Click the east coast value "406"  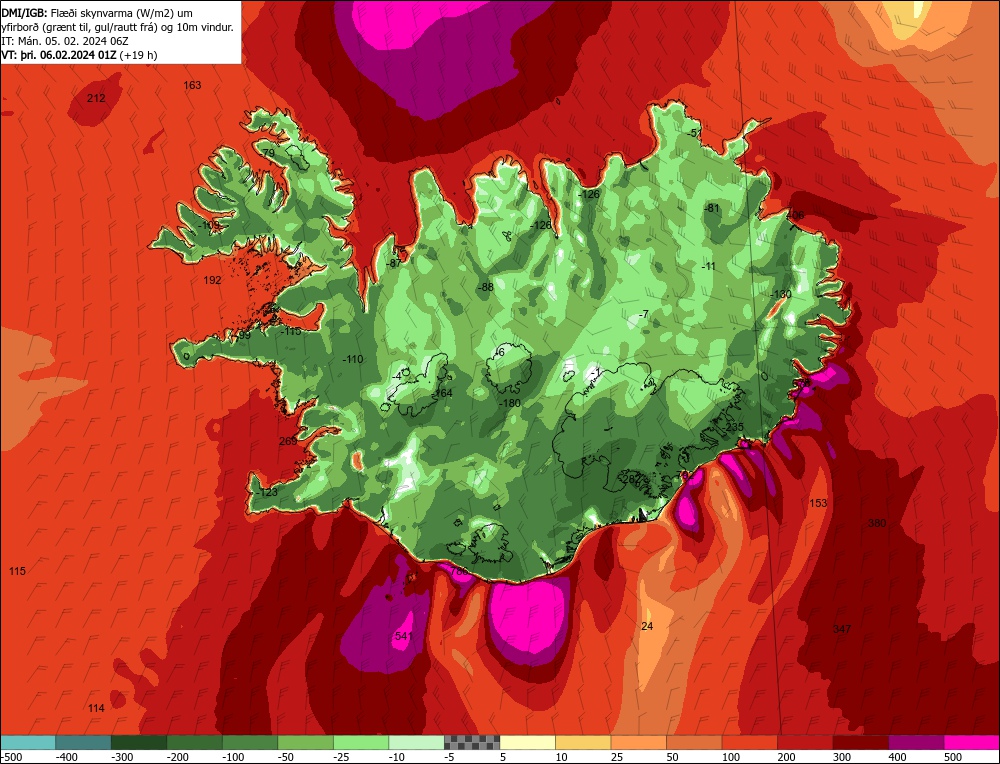(795, 215)
